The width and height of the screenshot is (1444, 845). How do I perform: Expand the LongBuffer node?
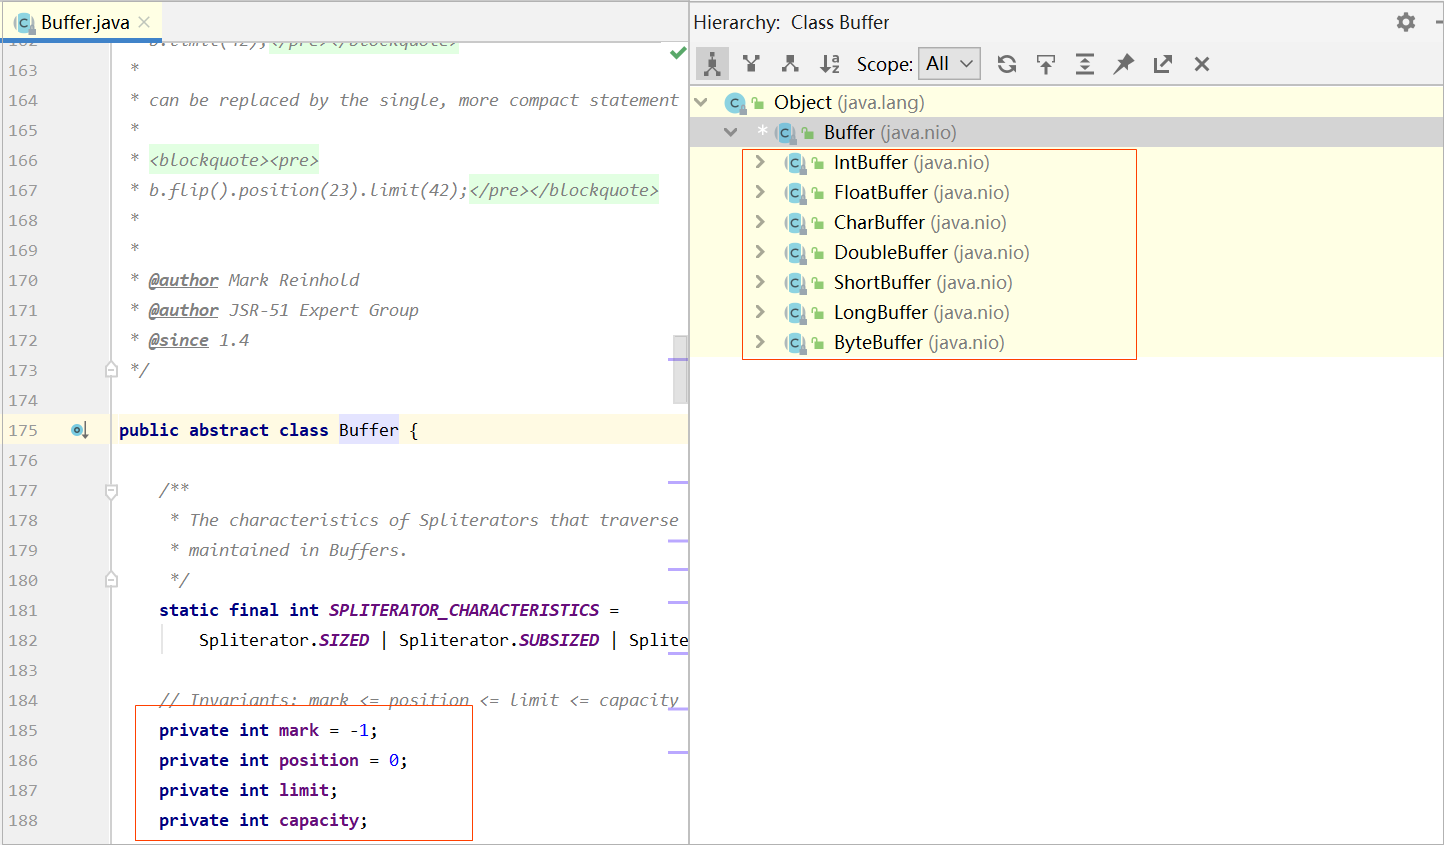[760, 312]
